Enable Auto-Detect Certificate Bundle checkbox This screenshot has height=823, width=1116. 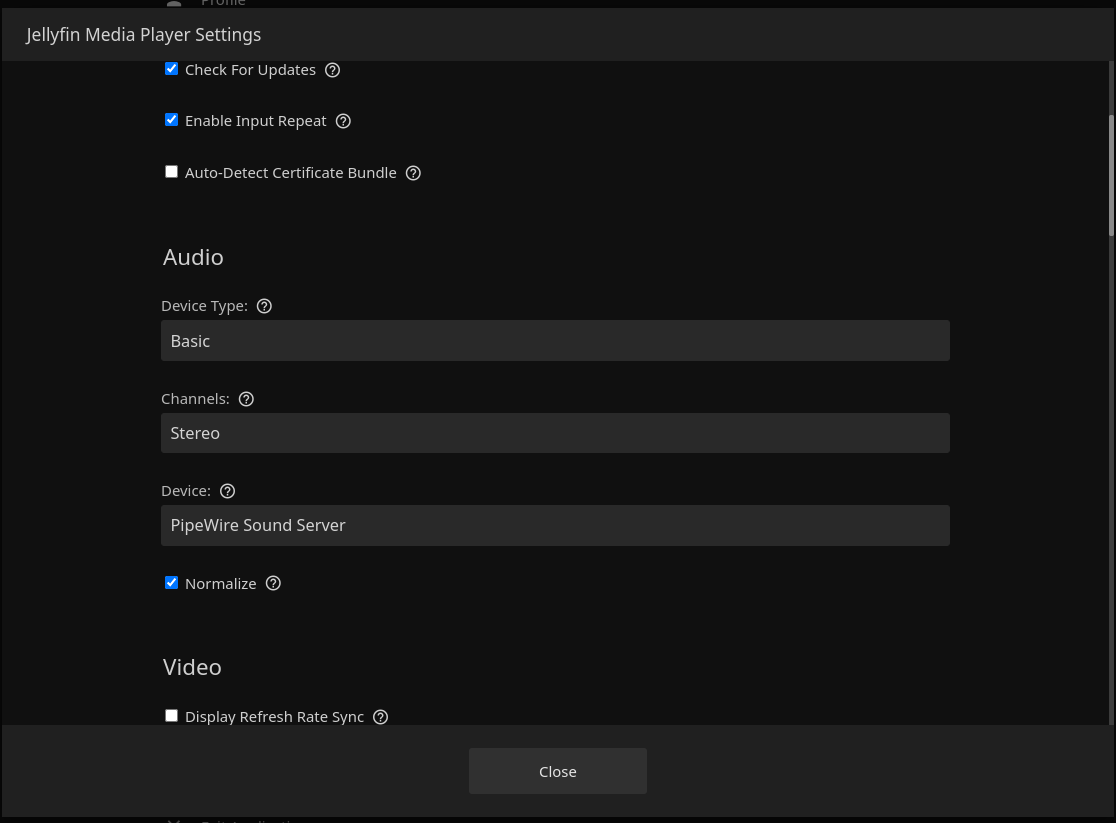coord(171,172)
